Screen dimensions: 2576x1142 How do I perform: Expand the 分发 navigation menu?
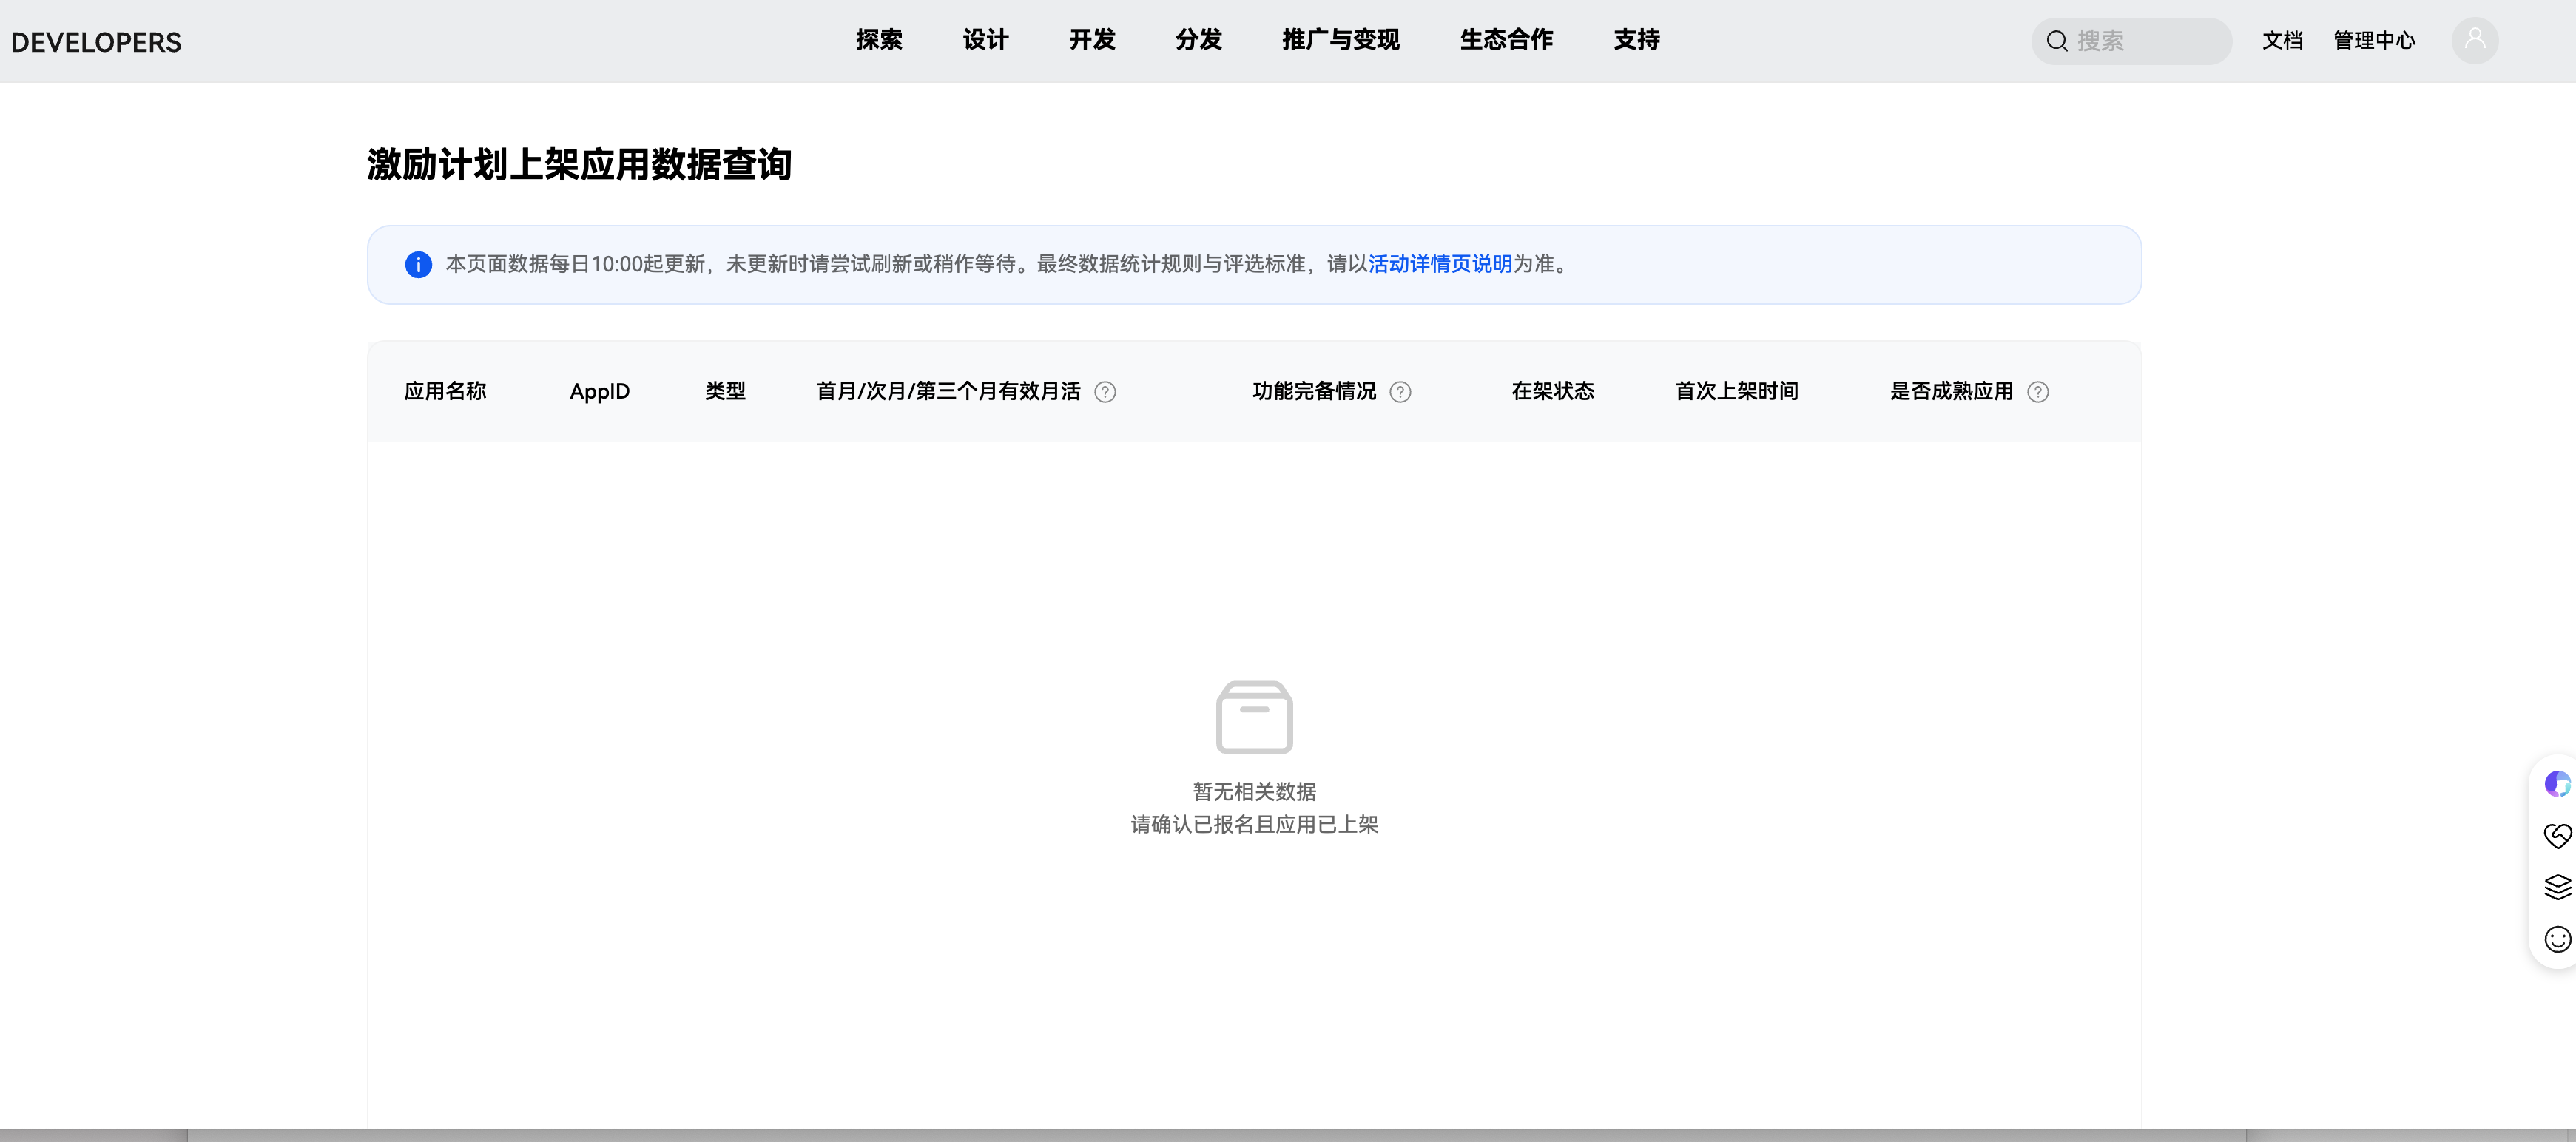pyautogui.click(x=1198, y=40)
